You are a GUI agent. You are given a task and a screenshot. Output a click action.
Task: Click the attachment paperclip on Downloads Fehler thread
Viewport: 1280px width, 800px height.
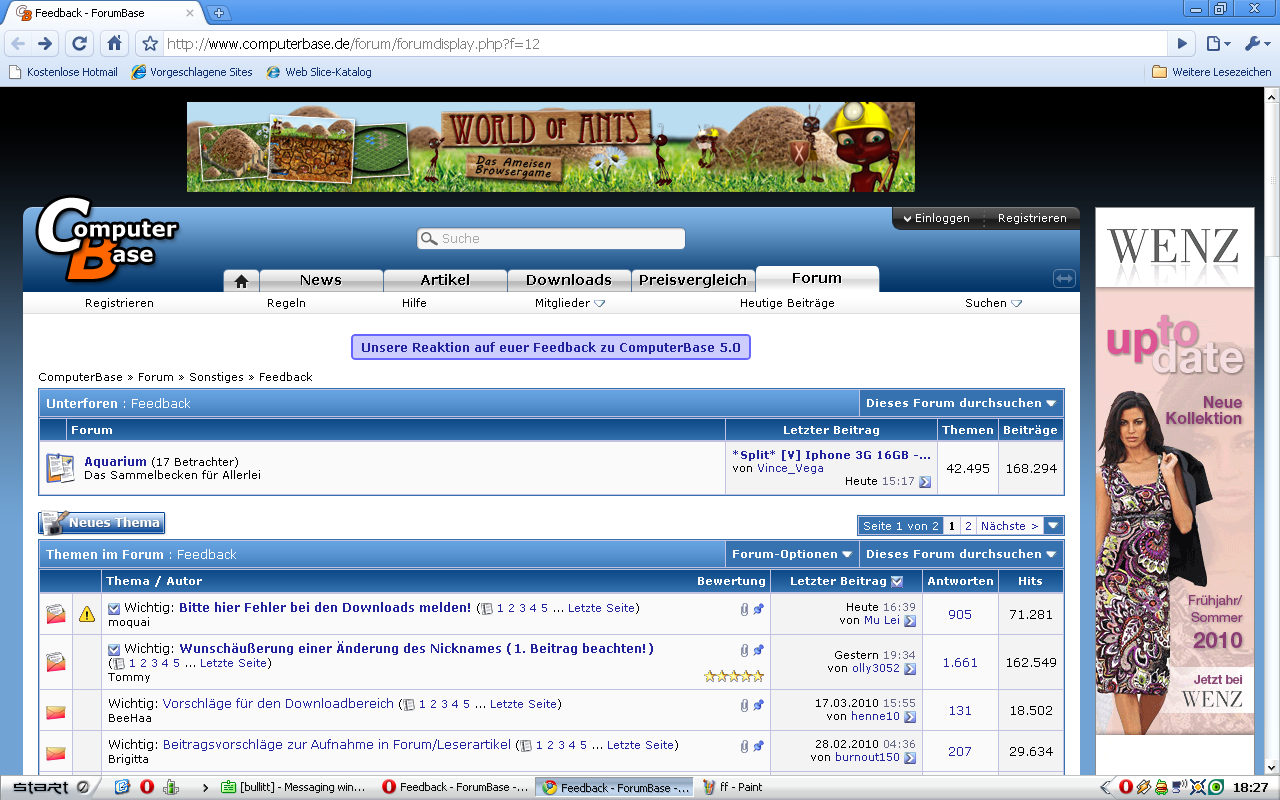[744, 608]
